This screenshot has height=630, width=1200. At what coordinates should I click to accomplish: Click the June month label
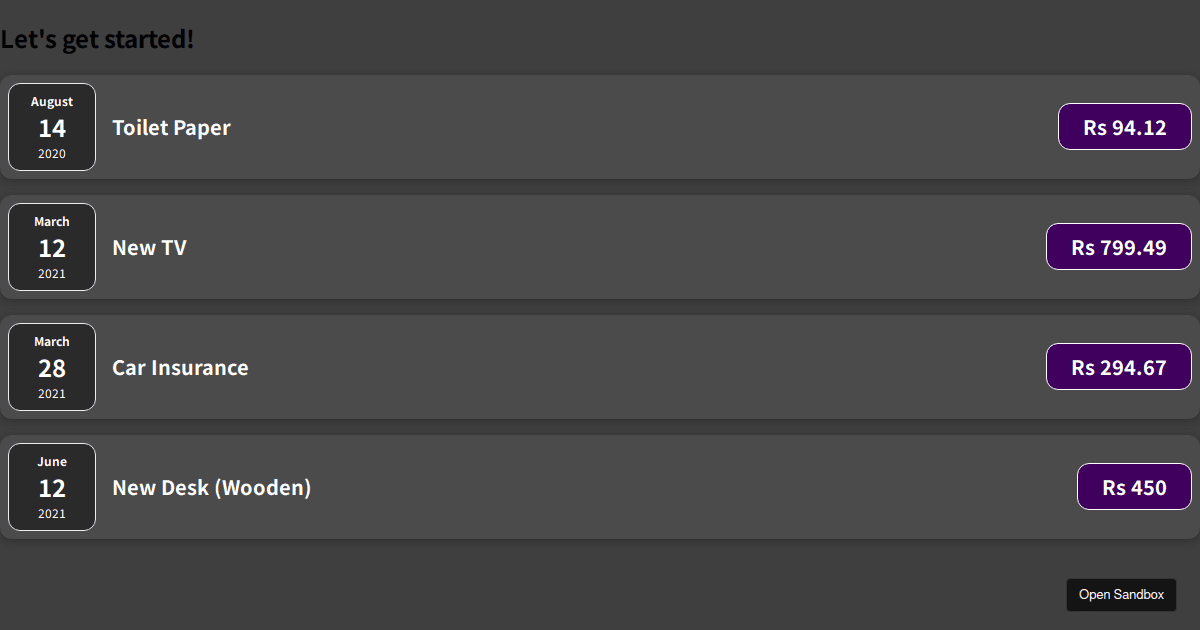click(x=52, y=462)
